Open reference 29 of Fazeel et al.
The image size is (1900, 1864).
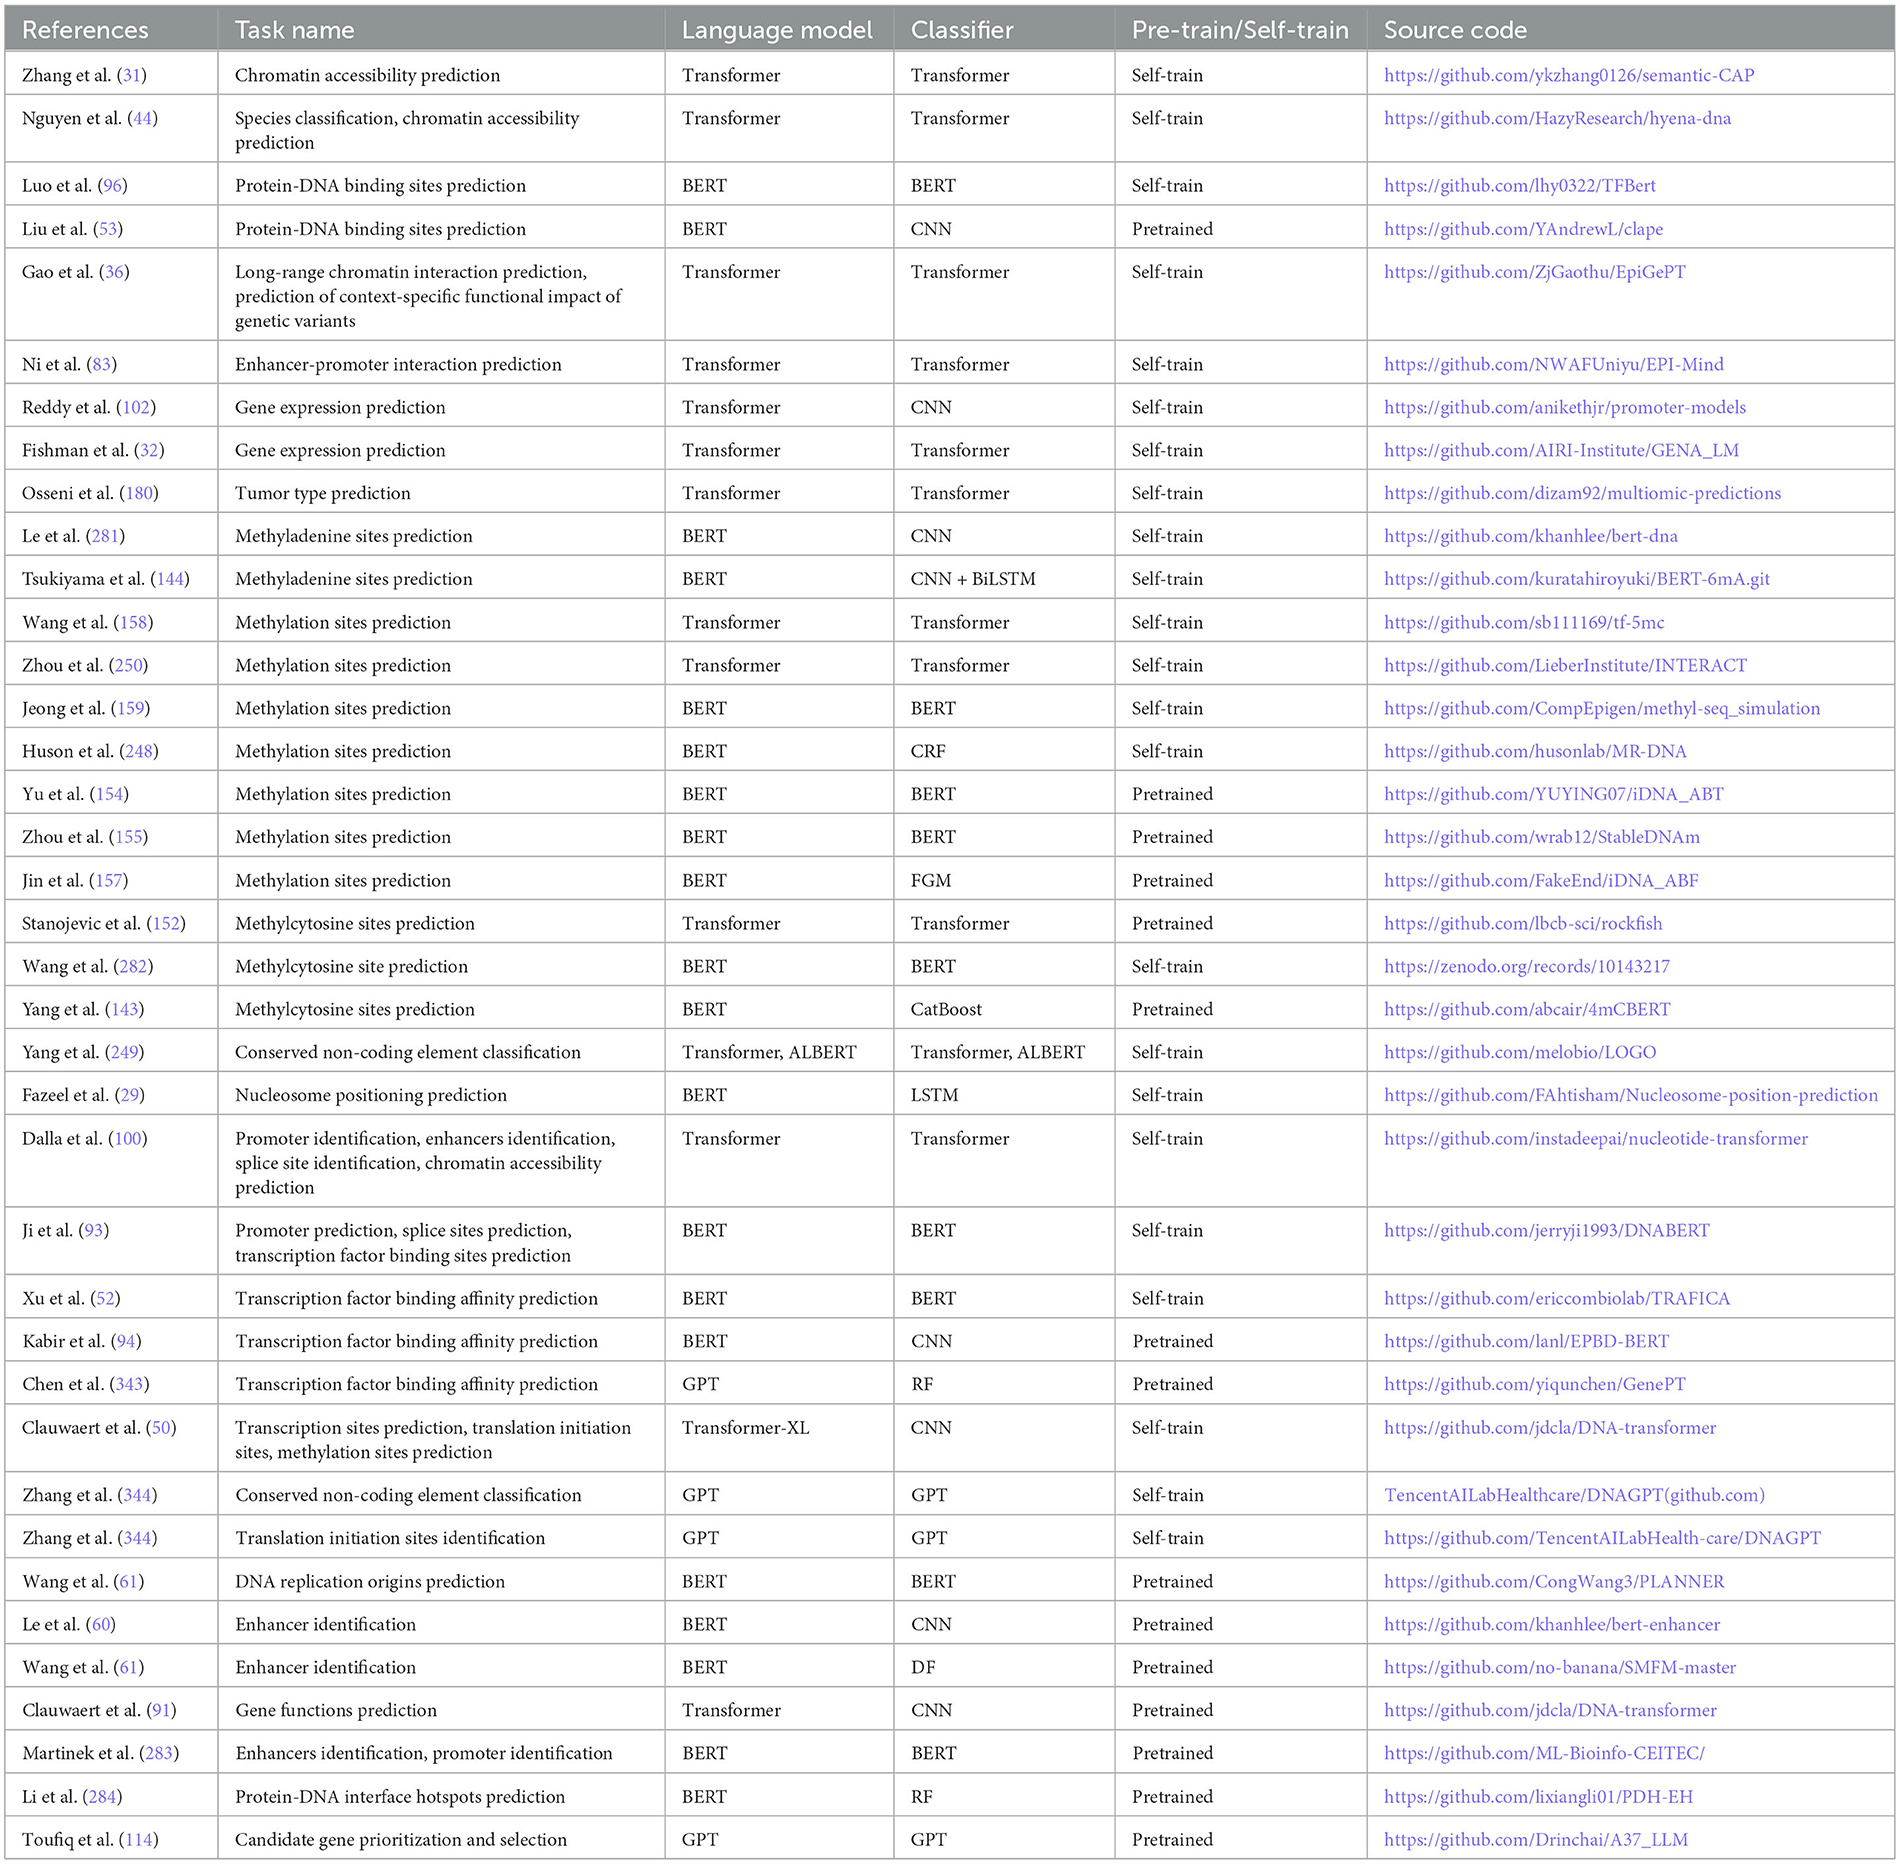[x=130, y=1095]
